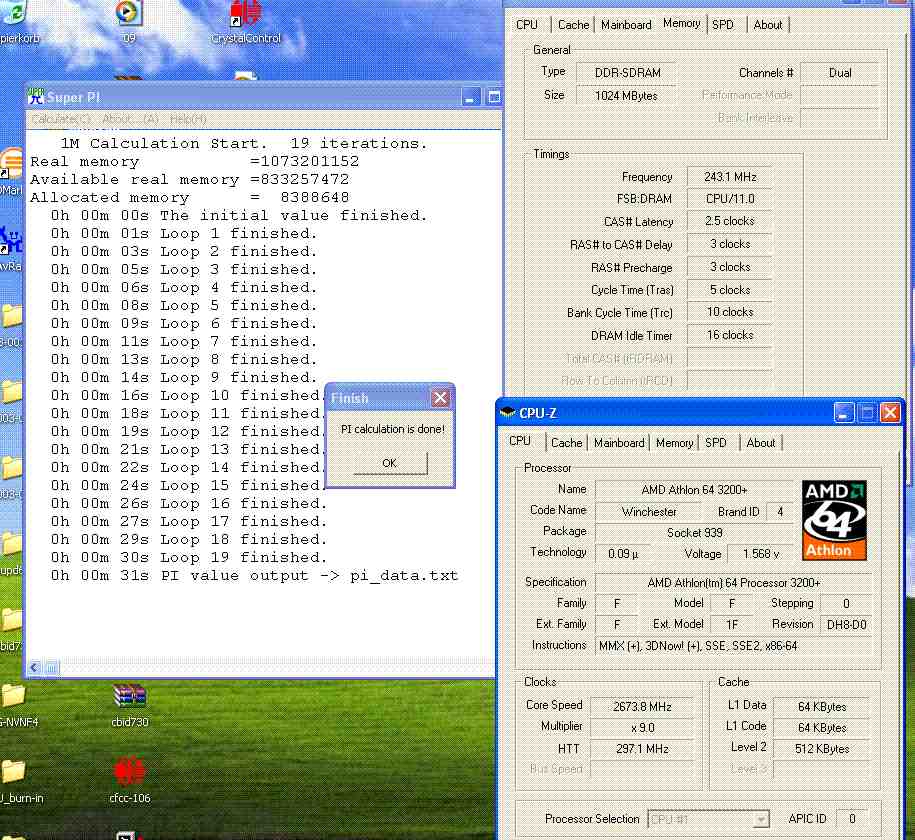
Task: Click the Multiplier value x 9.0
Action: 642,727
